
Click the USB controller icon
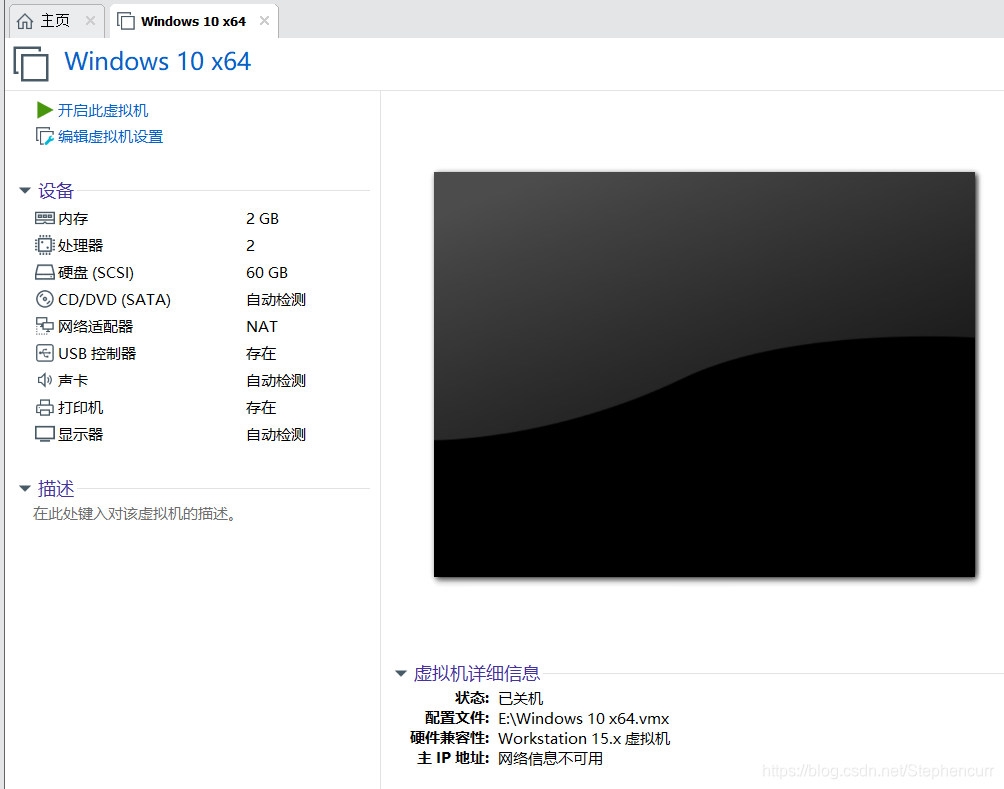pyautogui.click(x=44, y=353)
